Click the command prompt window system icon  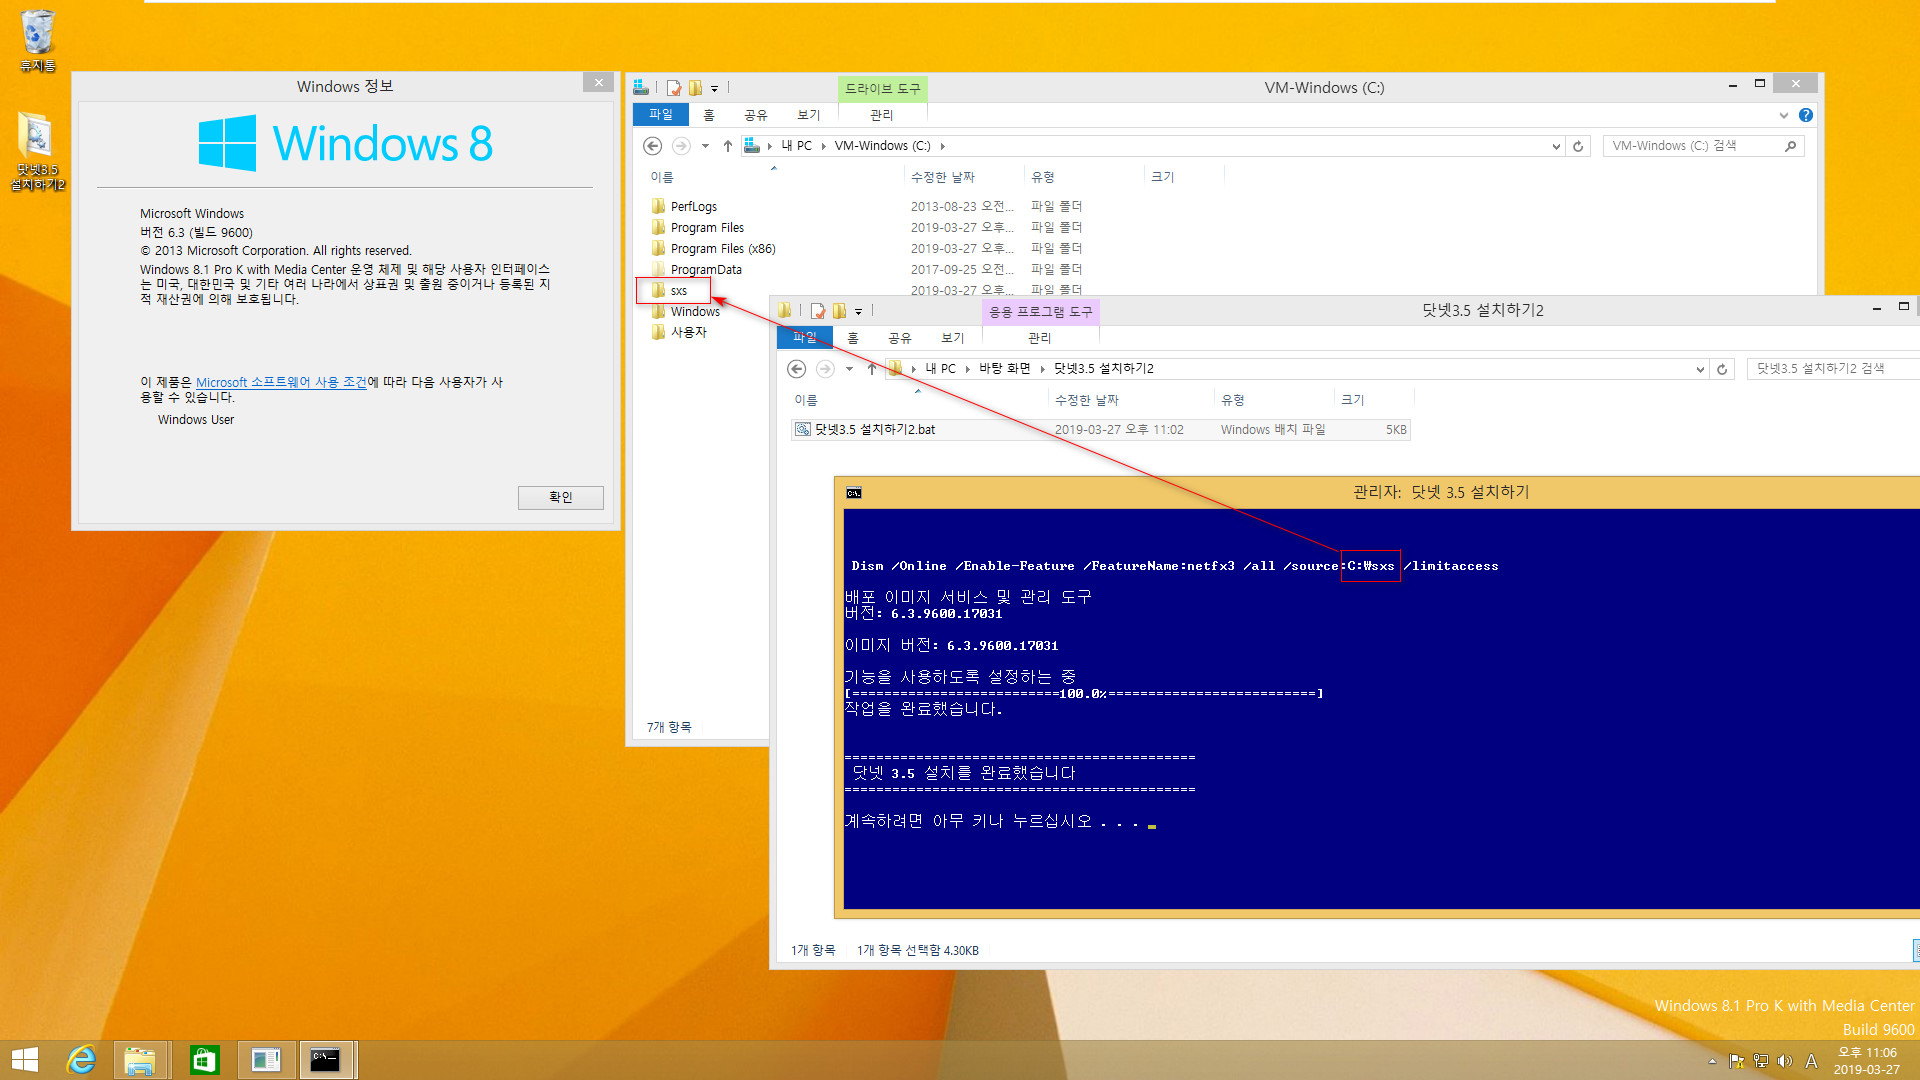pos(854,493)
